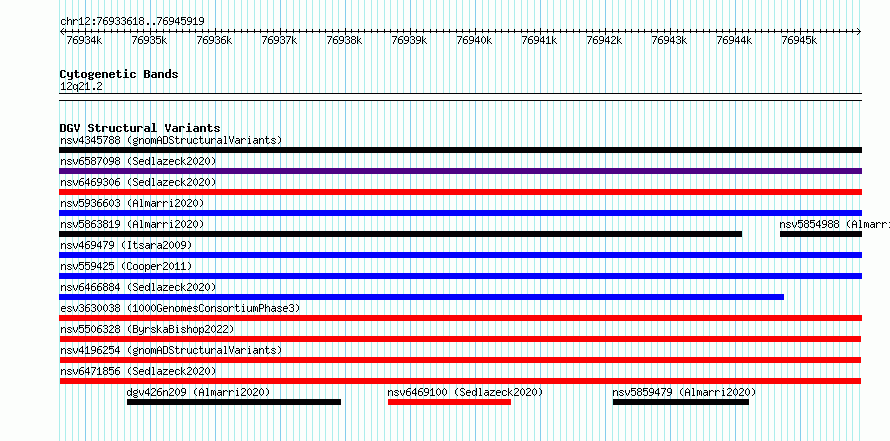890x441 pixels.
Task: Click the DGV Structural Variants track title
Action: pos(140,128)
